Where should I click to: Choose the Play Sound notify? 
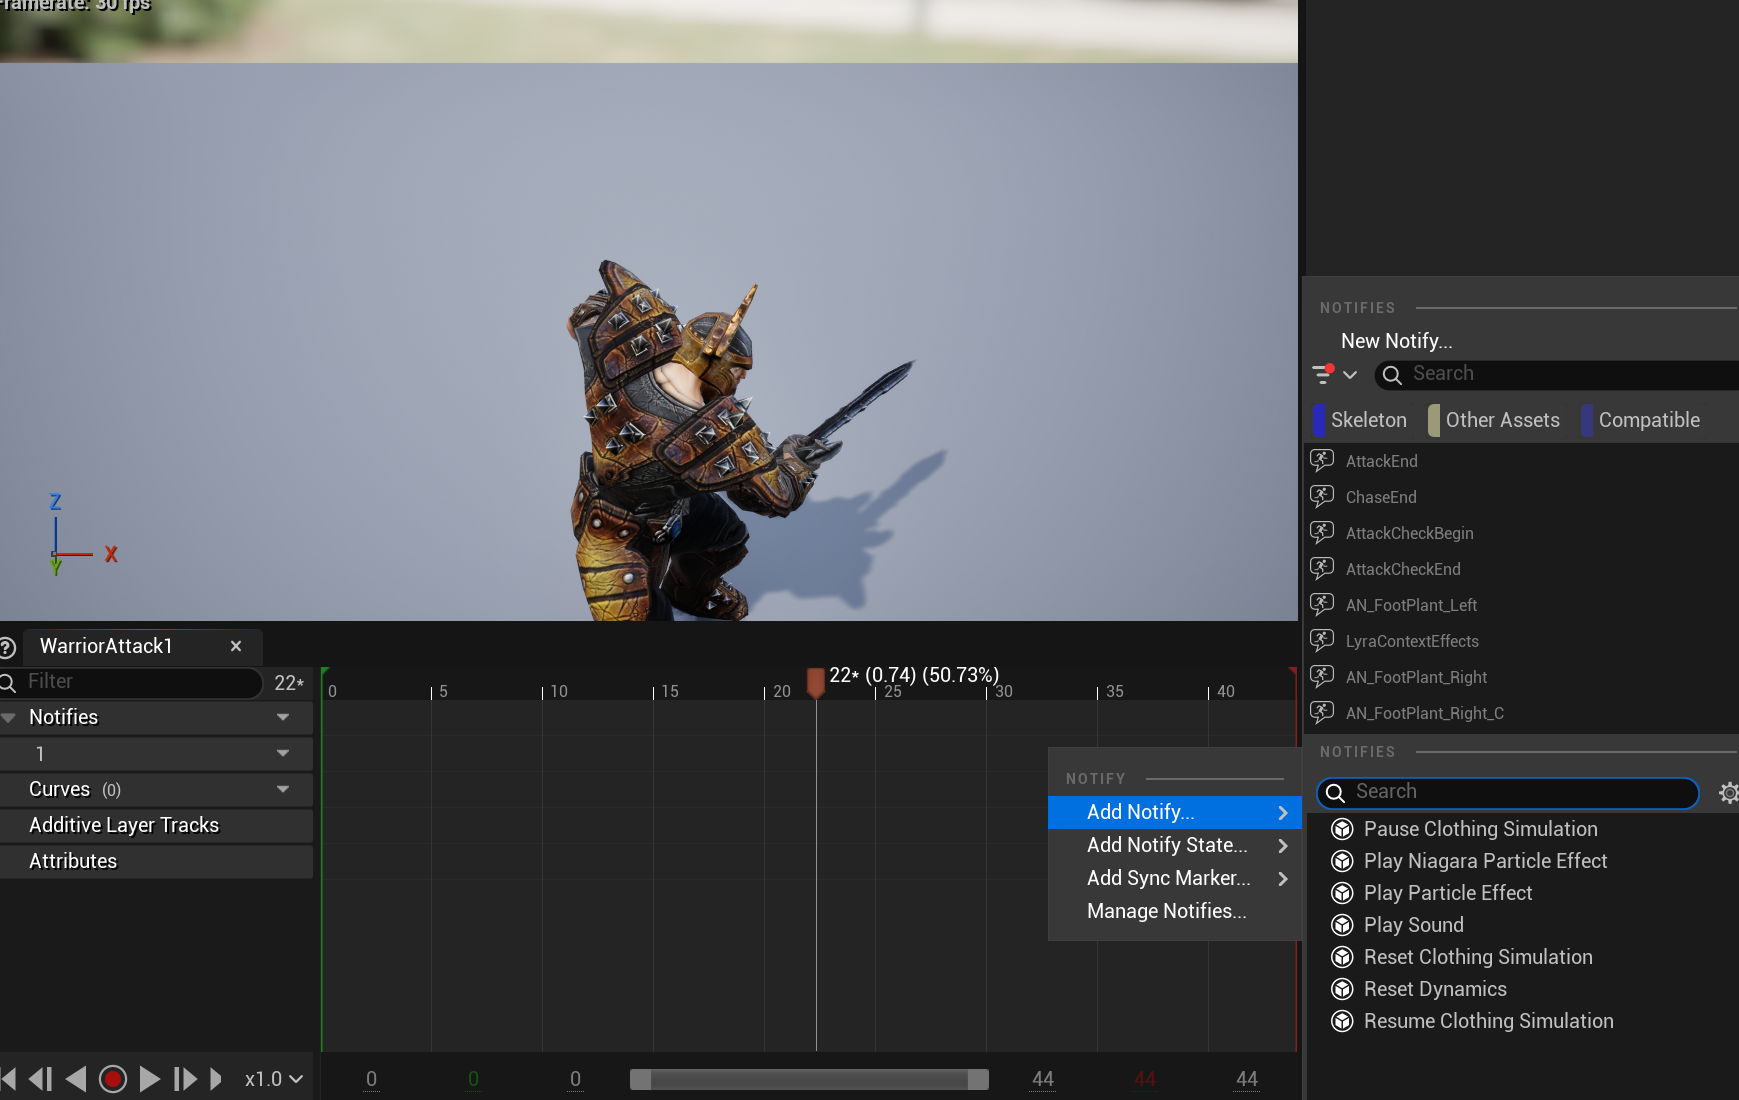tap(1413, 925)
